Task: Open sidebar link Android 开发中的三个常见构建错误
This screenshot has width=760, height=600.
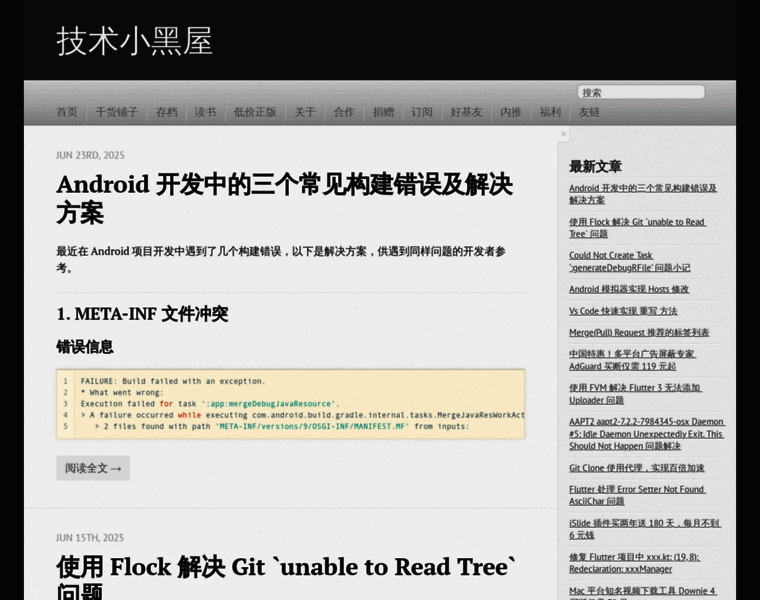Action: coord(643,194)
